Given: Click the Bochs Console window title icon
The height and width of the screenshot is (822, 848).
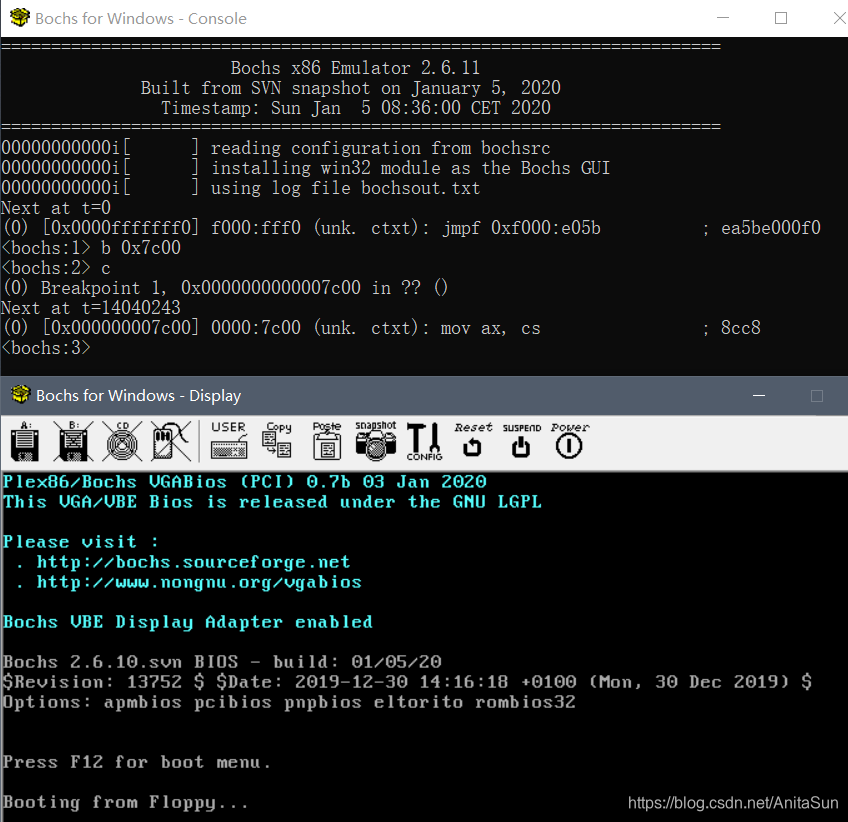Looking at the screenshot, I should pyautogui.click(x=20, y=17).
